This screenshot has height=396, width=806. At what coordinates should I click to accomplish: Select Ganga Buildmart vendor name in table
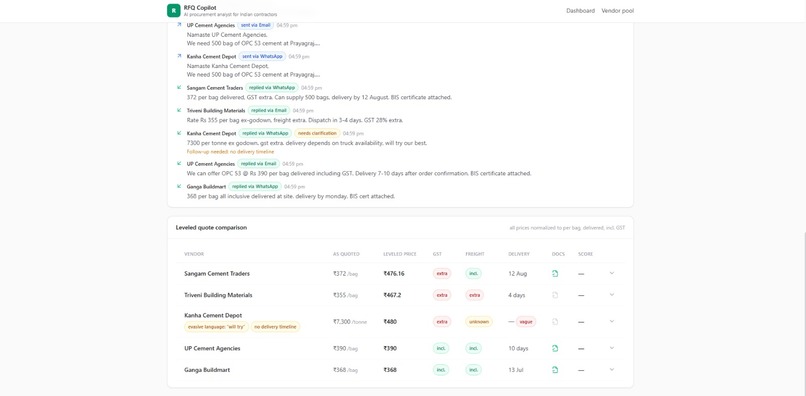pos(207,370)
